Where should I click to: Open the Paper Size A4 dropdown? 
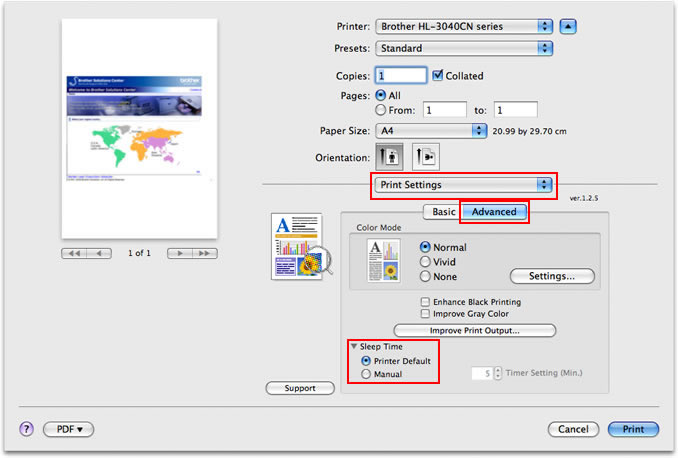[431, 131]
